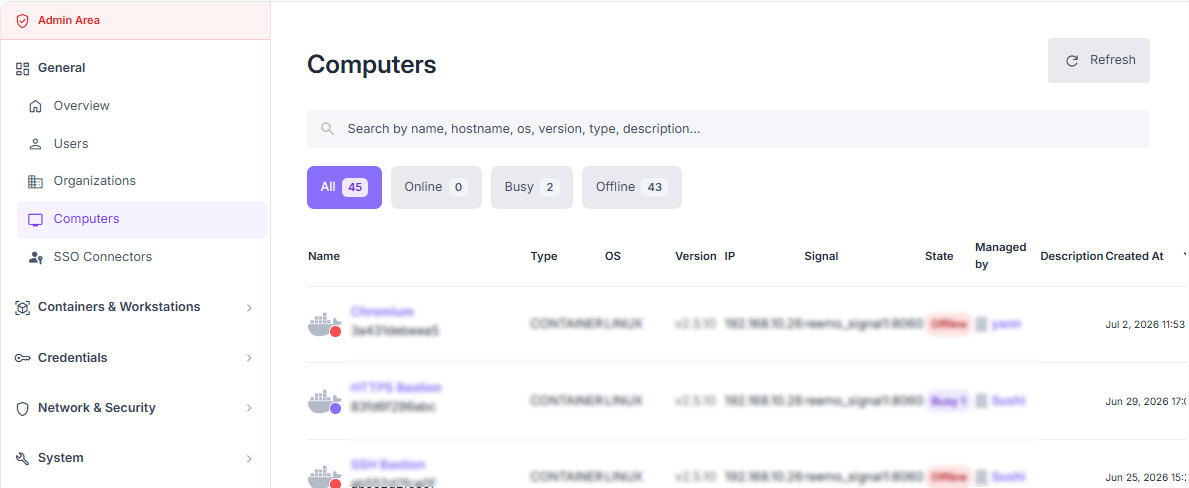The image size is (1189, 488).
Task: Click the General grid icon
Action: (23, 68)
